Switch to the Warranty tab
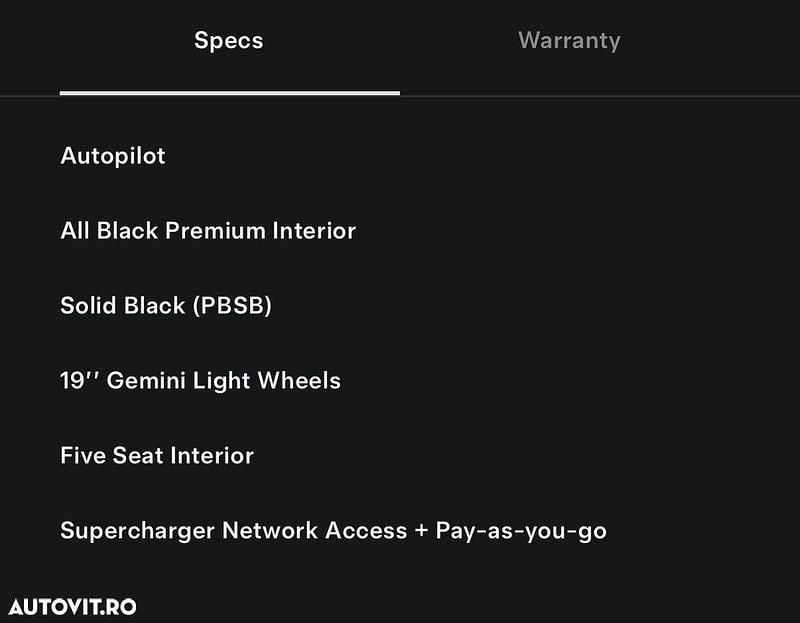This screenshot has height=623, width=800. coord(569,41)
